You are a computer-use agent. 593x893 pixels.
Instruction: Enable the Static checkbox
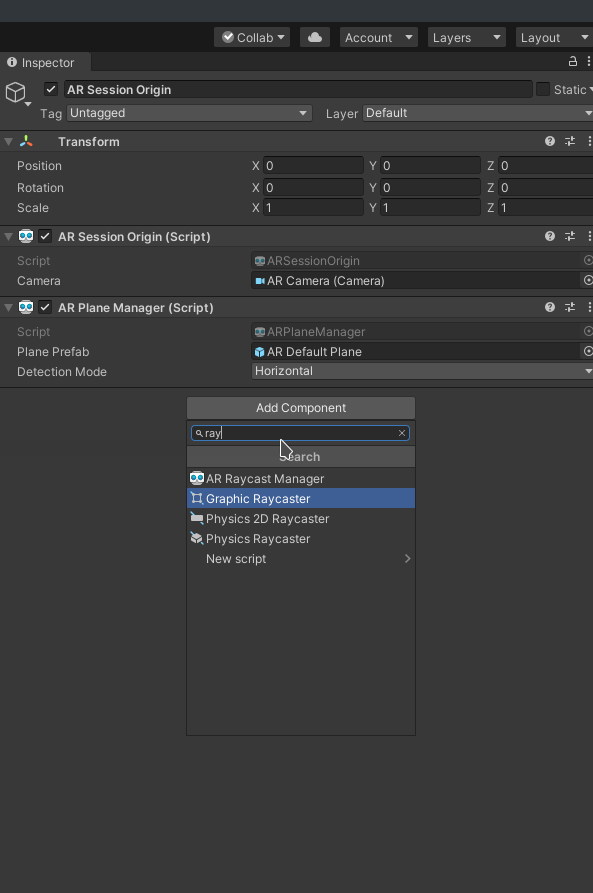543,89
